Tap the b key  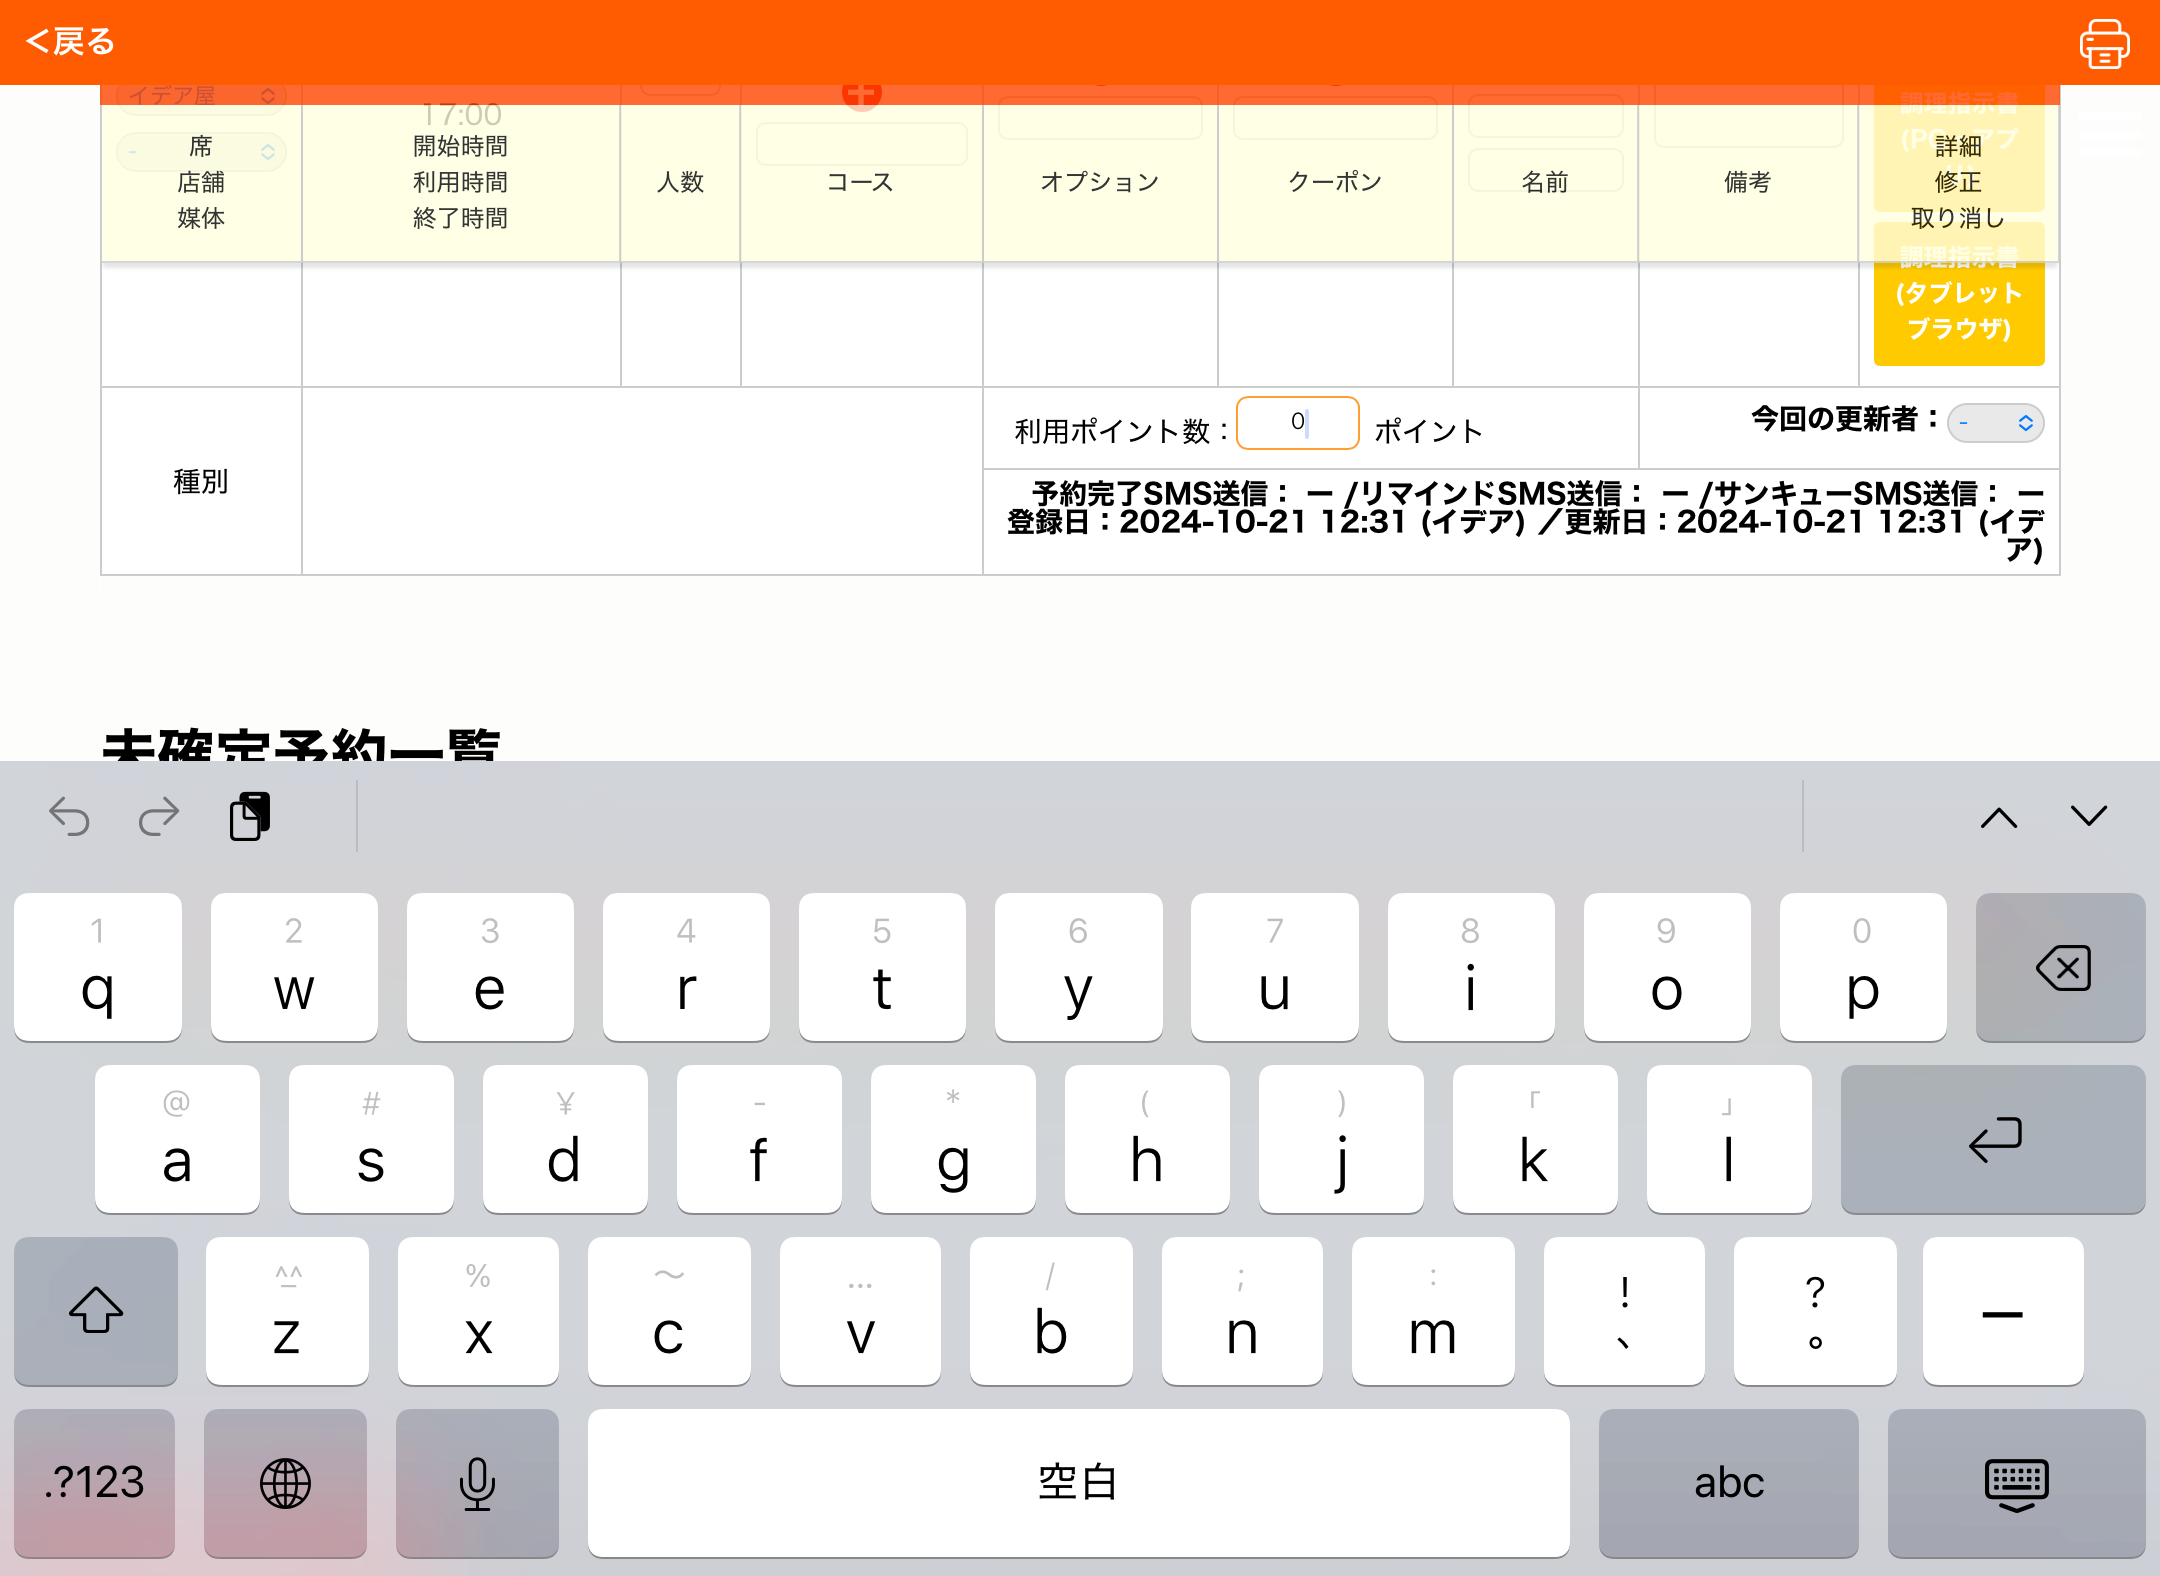pos(1051,1311)
